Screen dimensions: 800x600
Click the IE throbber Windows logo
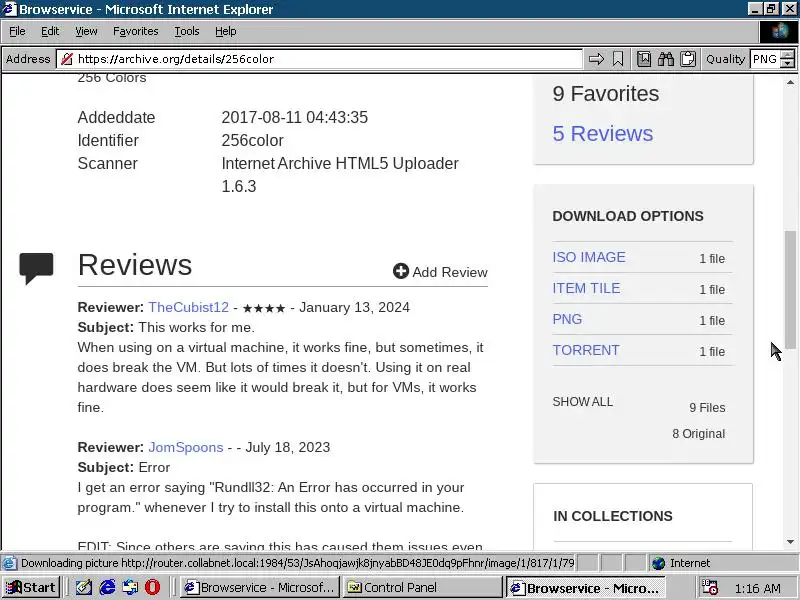779,32
